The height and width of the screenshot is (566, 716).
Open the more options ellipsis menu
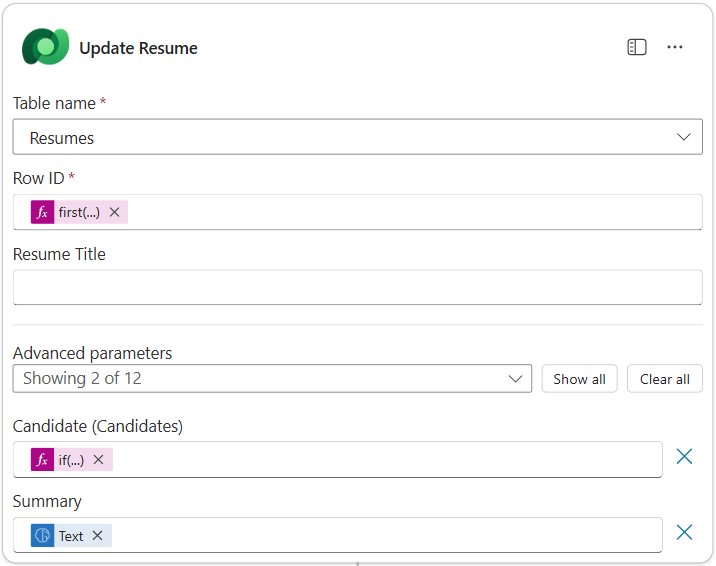675,47
